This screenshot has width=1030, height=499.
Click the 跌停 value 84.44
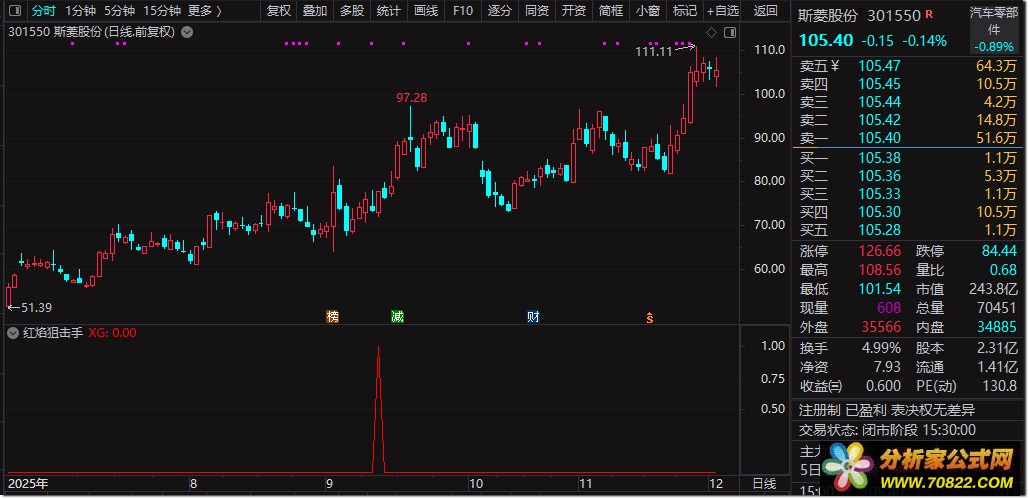[999, 251]
